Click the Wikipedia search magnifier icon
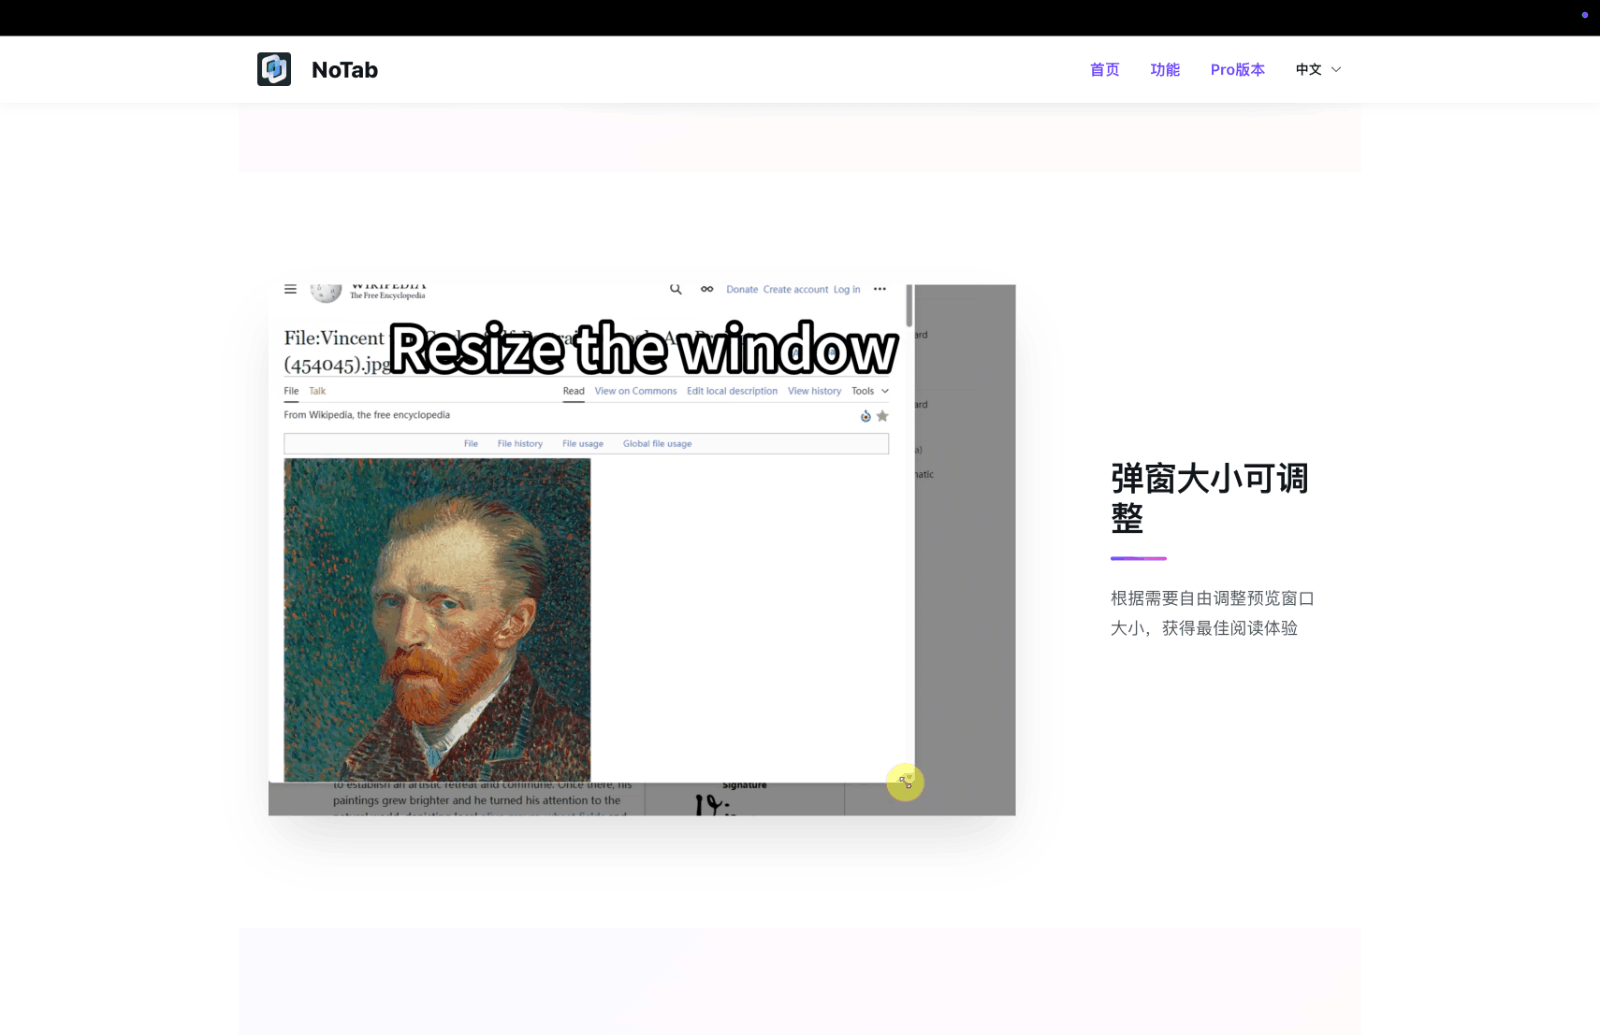Screen dimensions: 1600x1035 676,289
